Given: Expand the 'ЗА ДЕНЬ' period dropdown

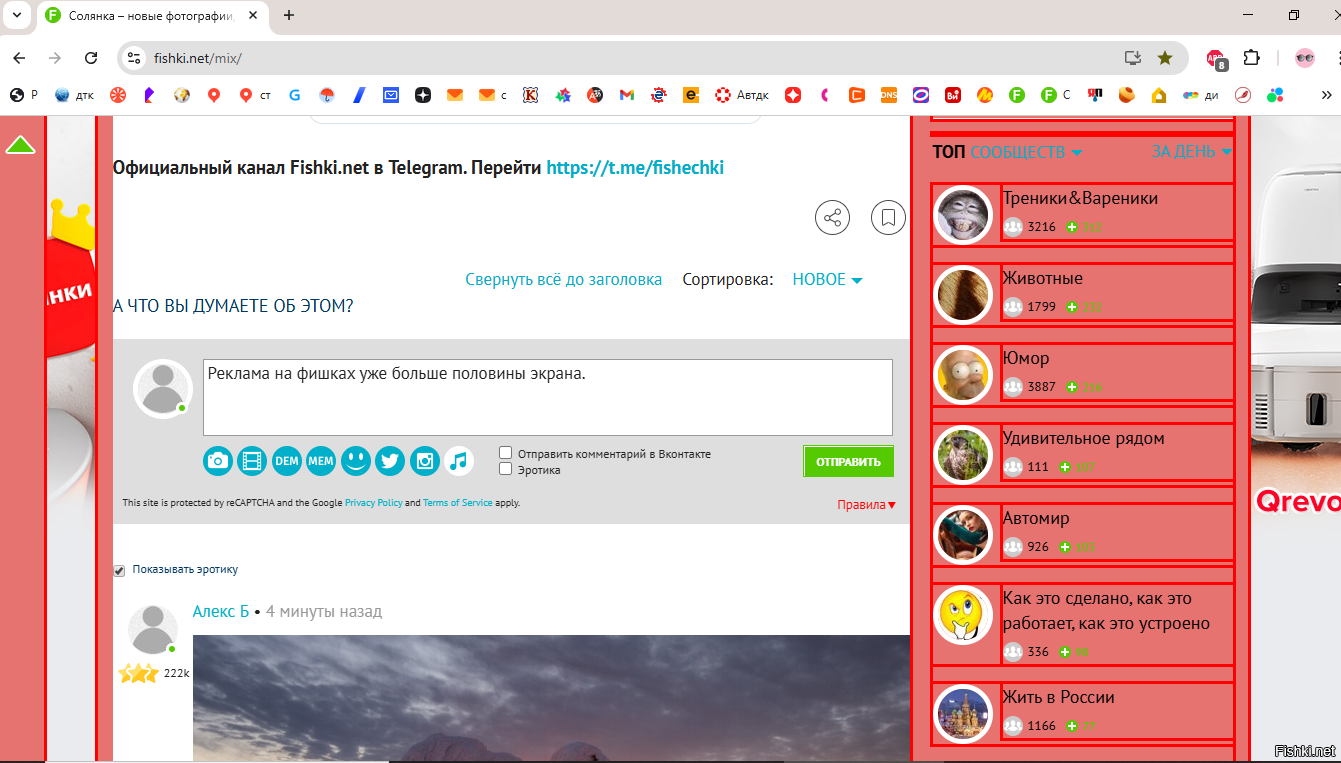Looking at the screenshot, I should pyautogui.click(x=1190, y=152).
